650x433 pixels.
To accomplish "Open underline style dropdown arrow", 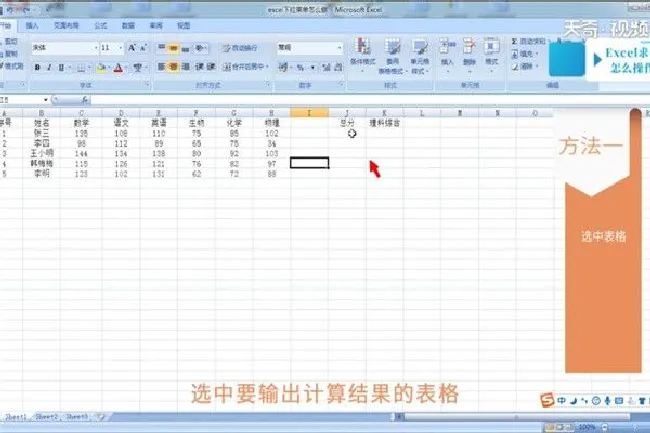I will 70,67.
